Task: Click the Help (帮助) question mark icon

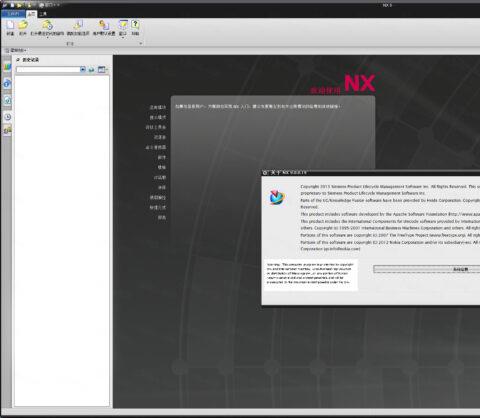Action: pyautogui.click(x=135, y=25)
